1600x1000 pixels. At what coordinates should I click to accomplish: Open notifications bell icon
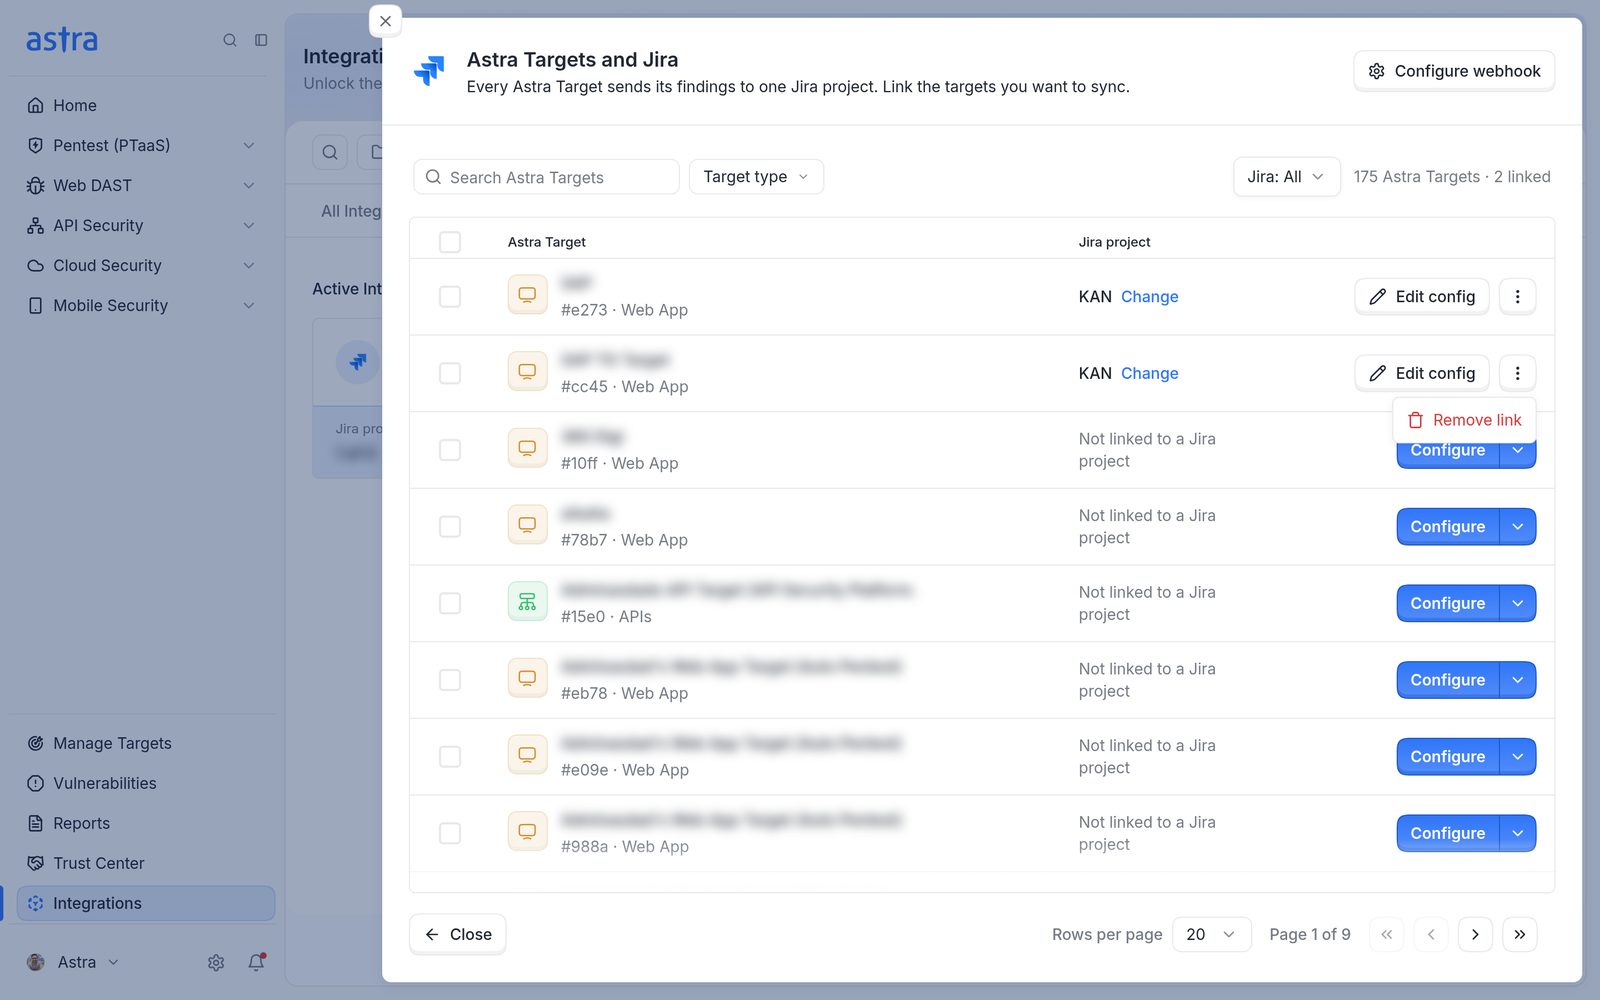[256, 962]
